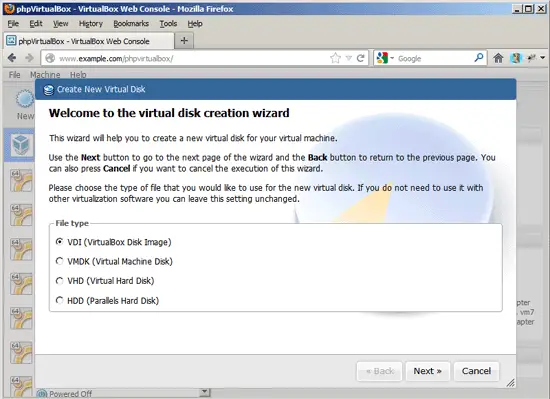Click the Firefox title bar logo
Viewport: 550px width, 399px height.
pyautogui.click(x=9, y=8)
